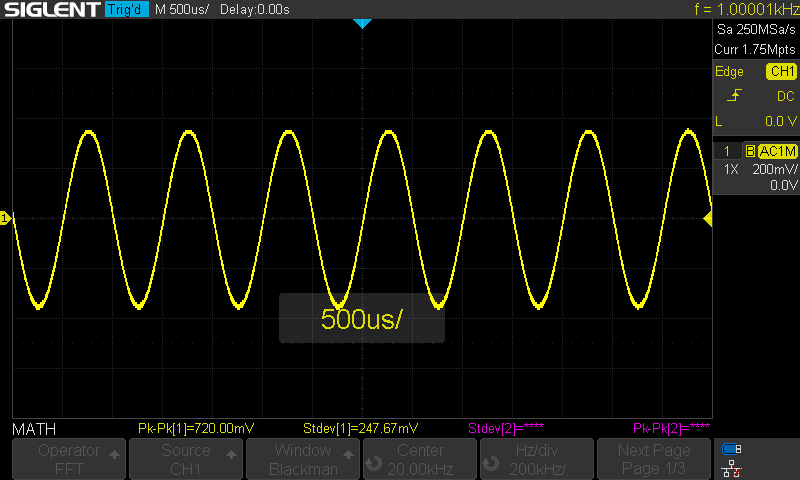Click the Delay:0.00s readout
The width and height of the screenshot is (800, 480).
coord(255,9)
